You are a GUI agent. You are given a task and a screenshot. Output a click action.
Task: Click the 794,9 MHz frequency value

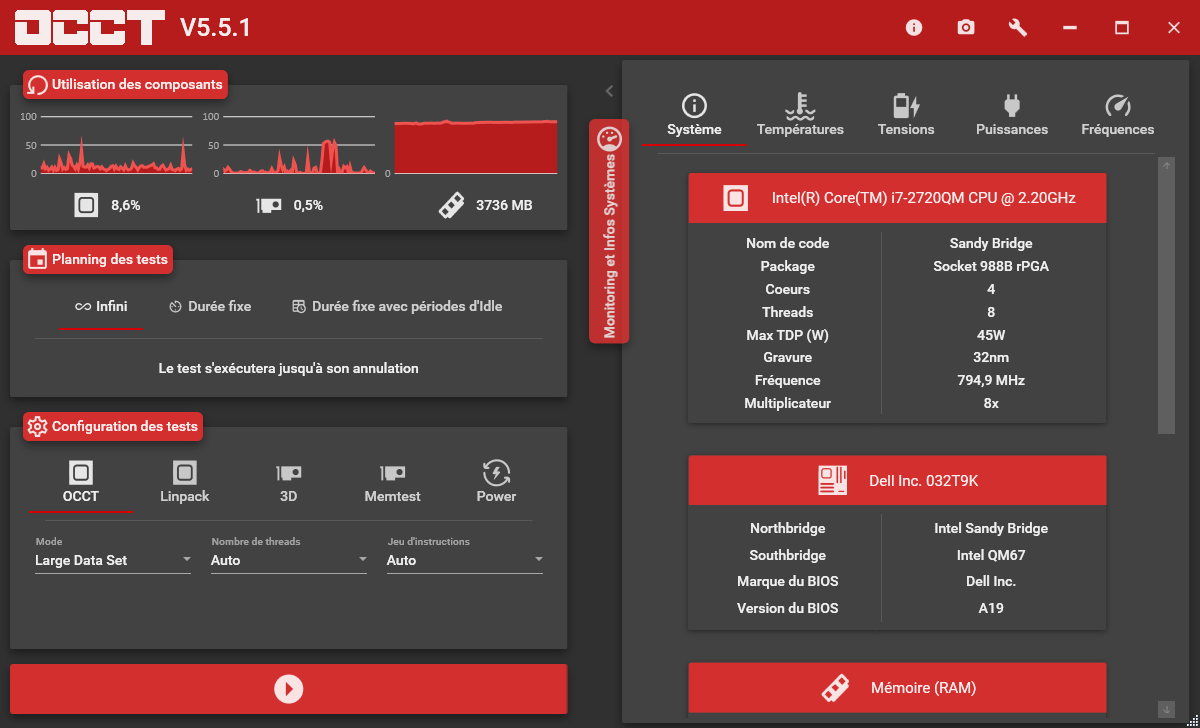coord(991,380)
